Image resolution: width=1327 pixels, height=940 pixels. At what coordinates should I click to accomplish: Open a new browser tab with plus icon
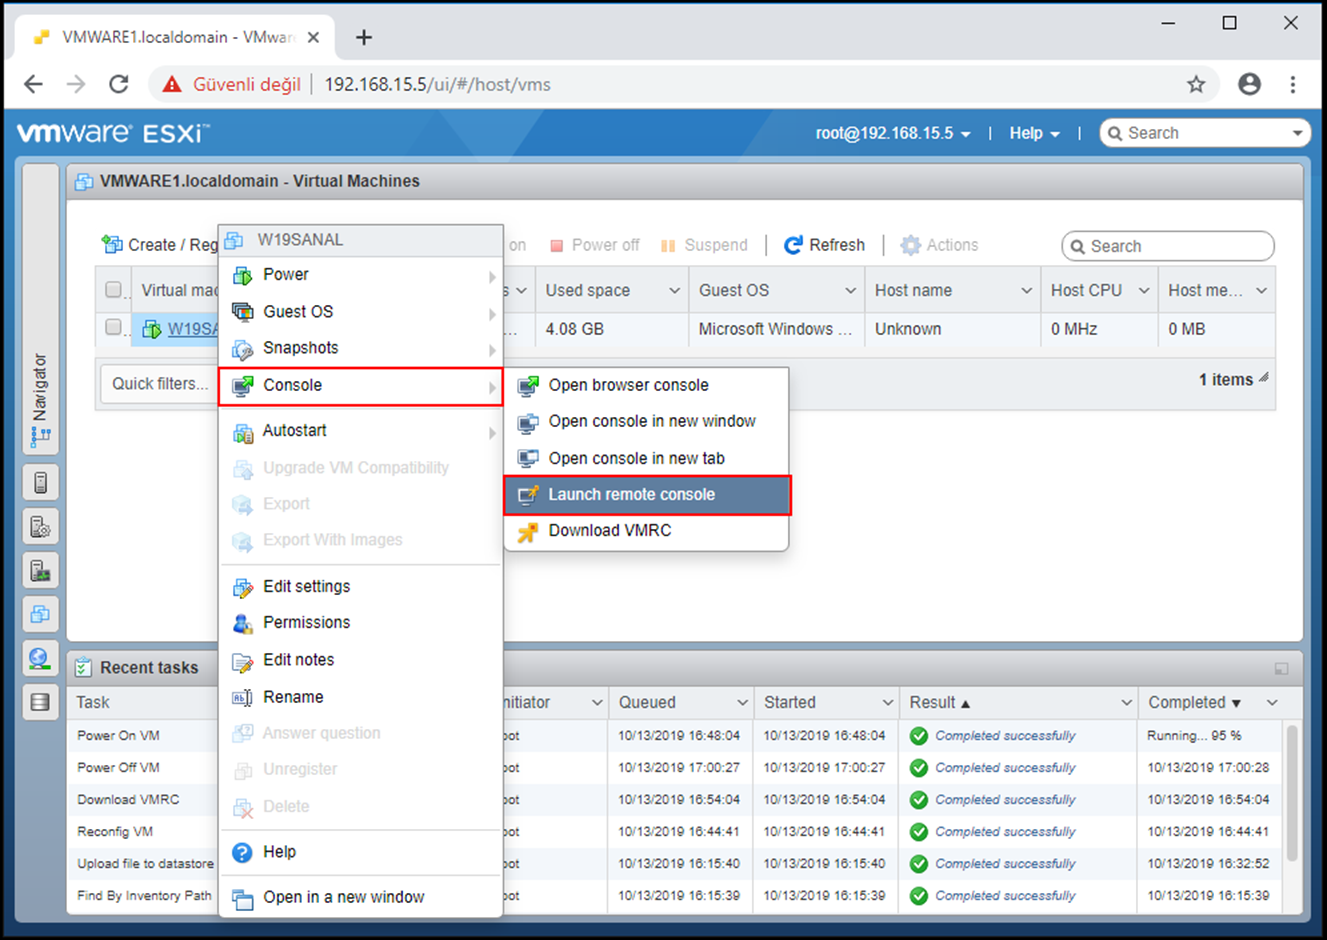coord(364,37)
